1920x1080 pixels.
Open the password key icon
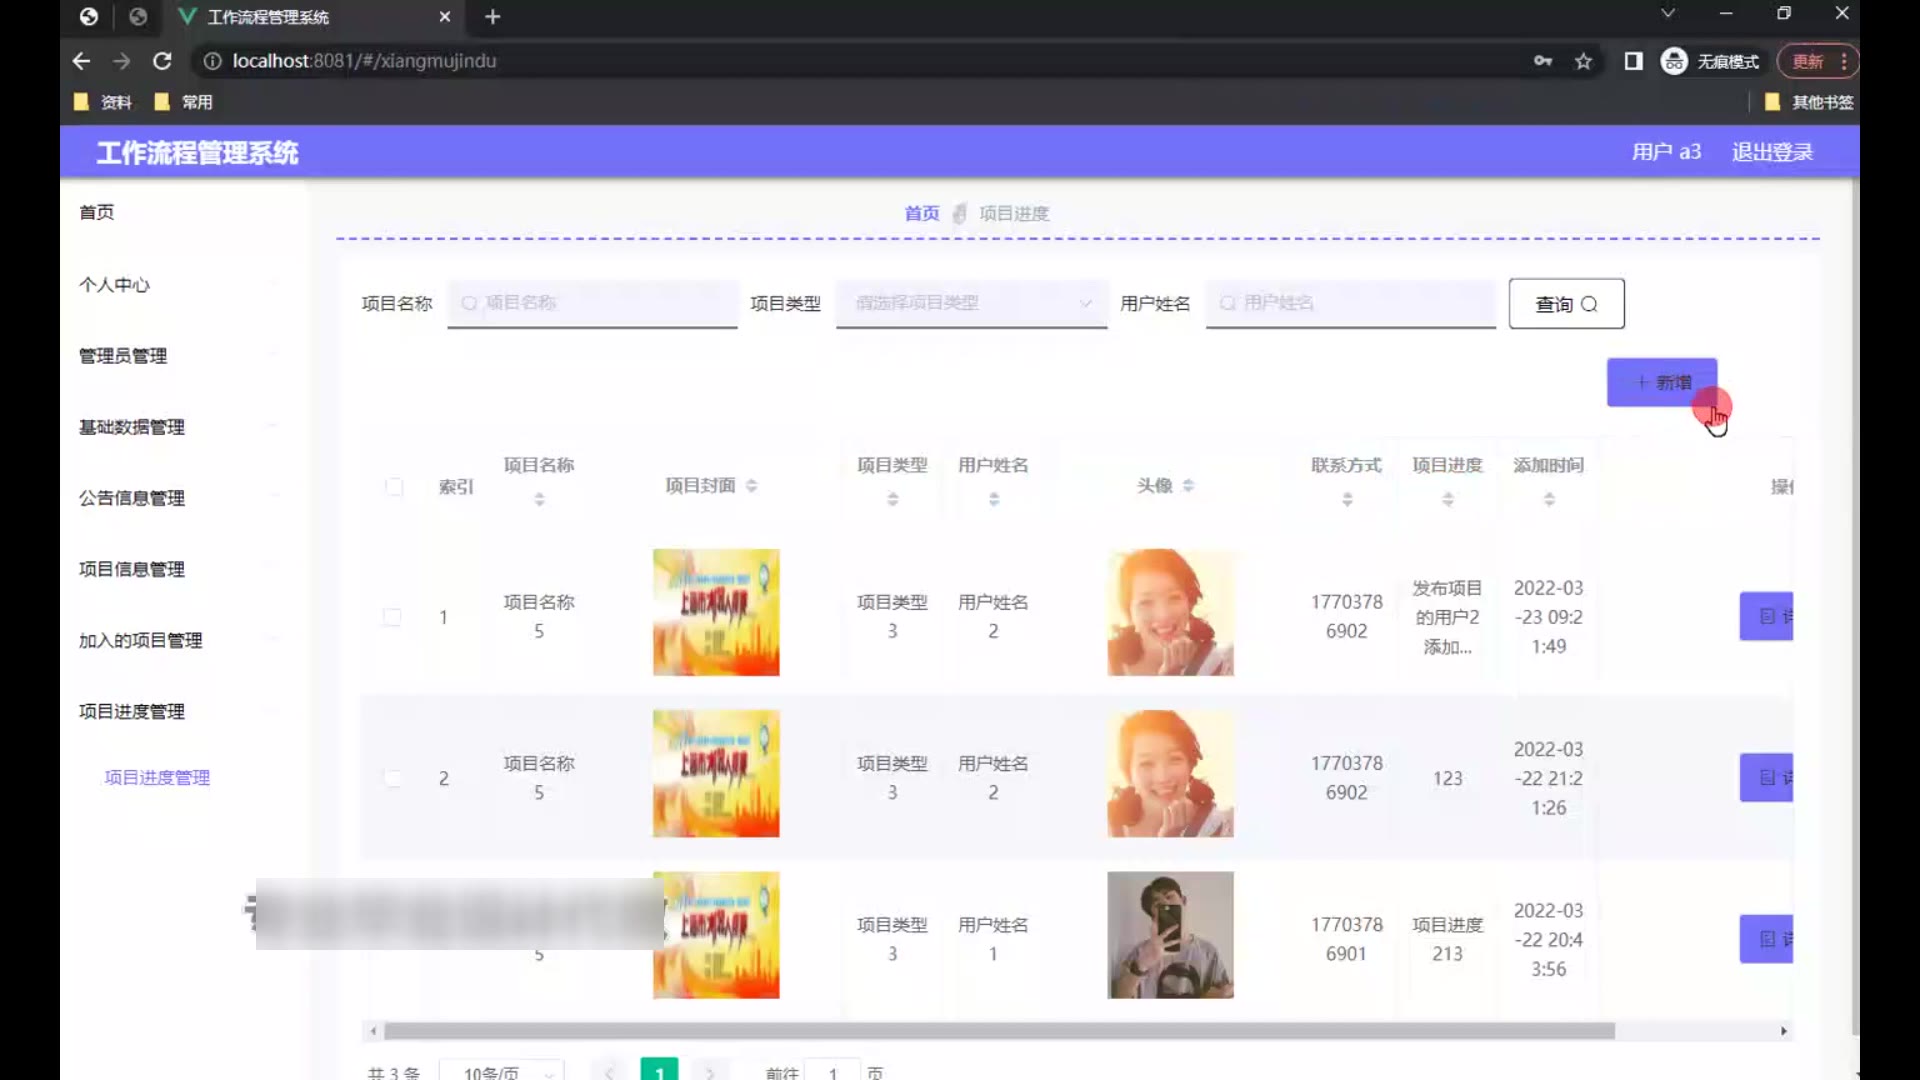(1543, 61)
